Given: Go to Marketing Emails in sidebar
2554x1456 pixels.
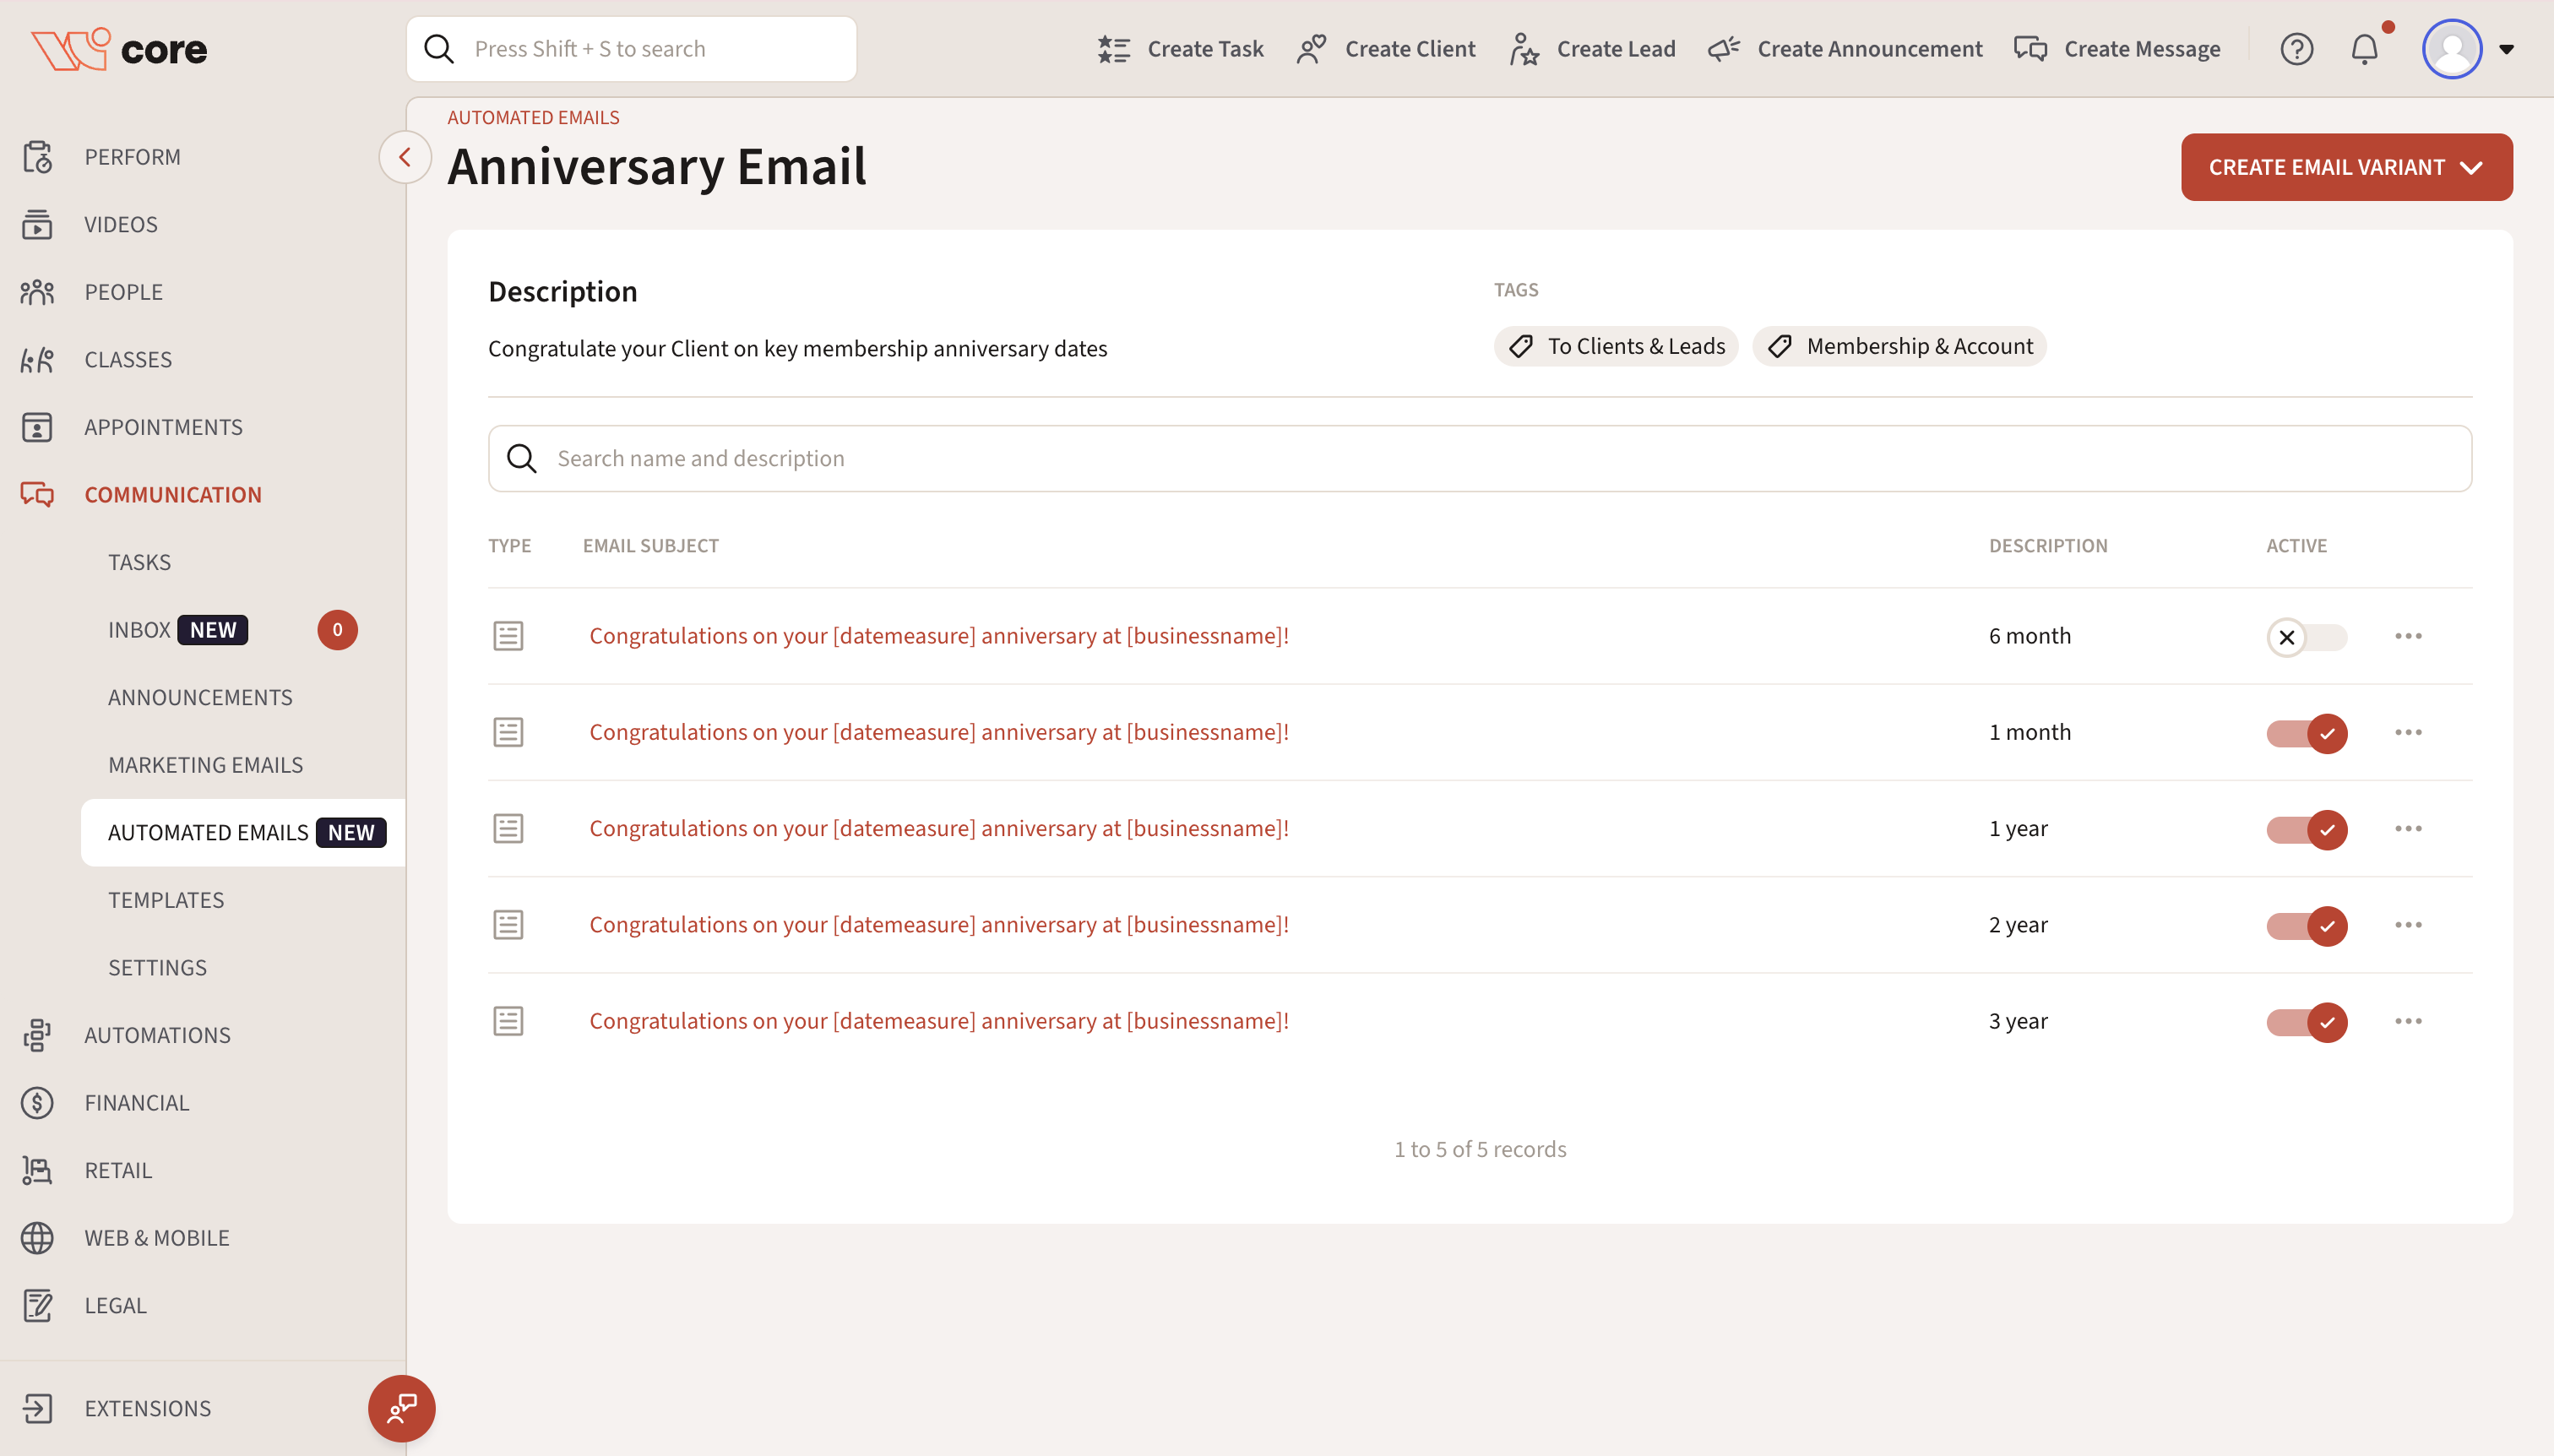Looking at the screenshot, I should tap(205, 765).
